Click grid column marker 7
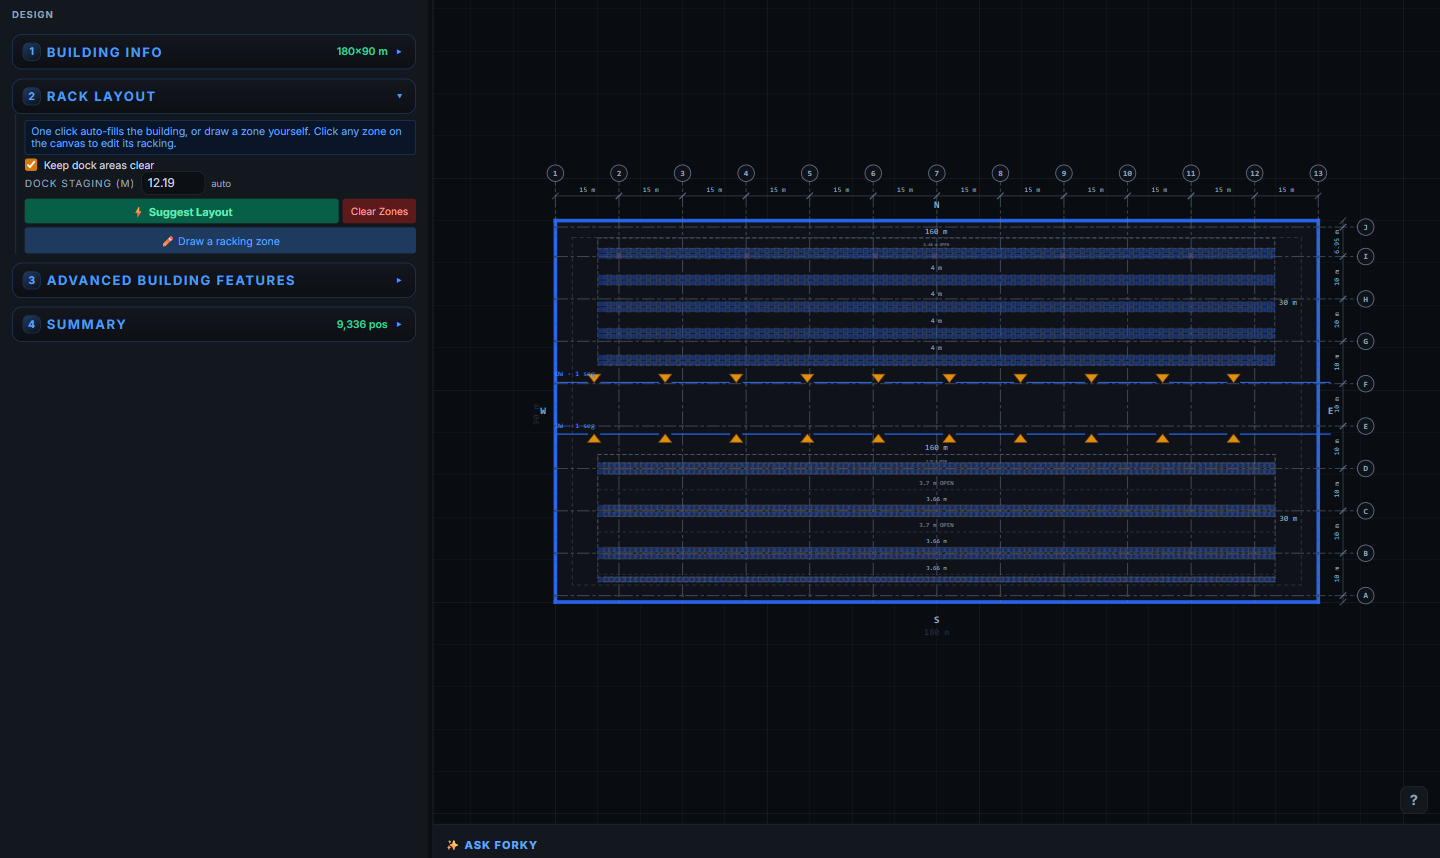This screenshot has height=858, width=1440. tap(937, 173)
